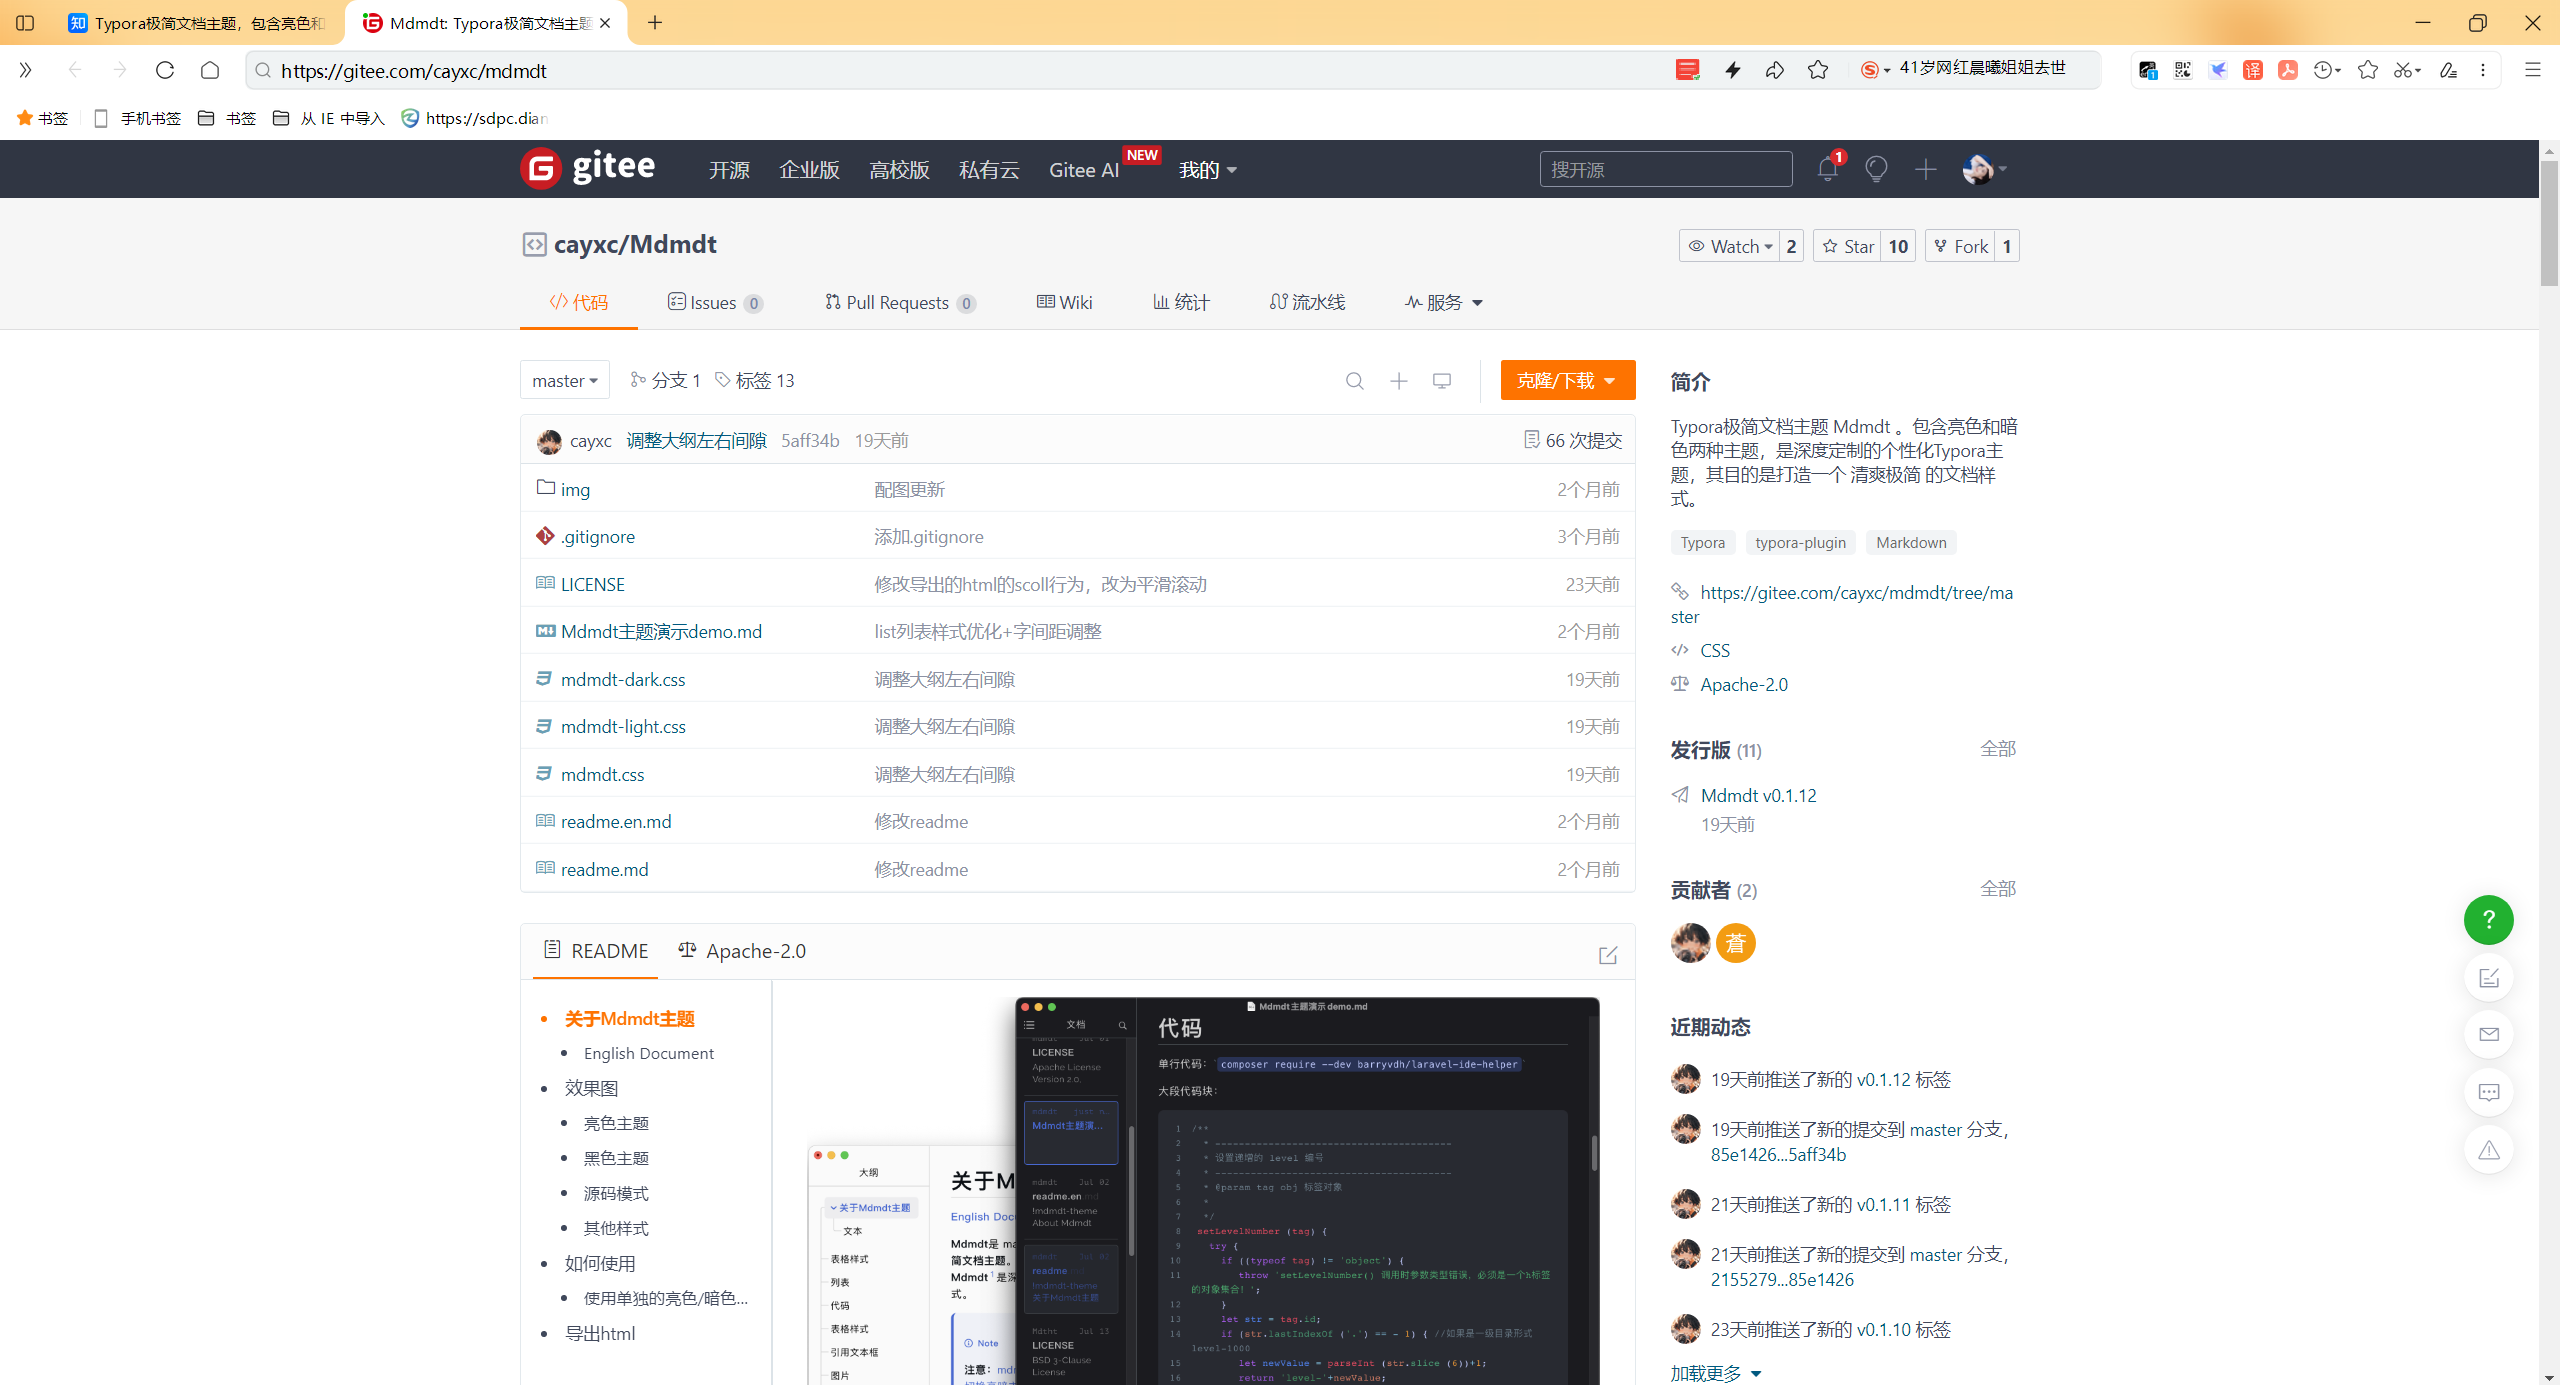The height and width of the screenshot is (1385, 2560).
Task: Open Gitee AI header link
Action: click(1084, 170)
